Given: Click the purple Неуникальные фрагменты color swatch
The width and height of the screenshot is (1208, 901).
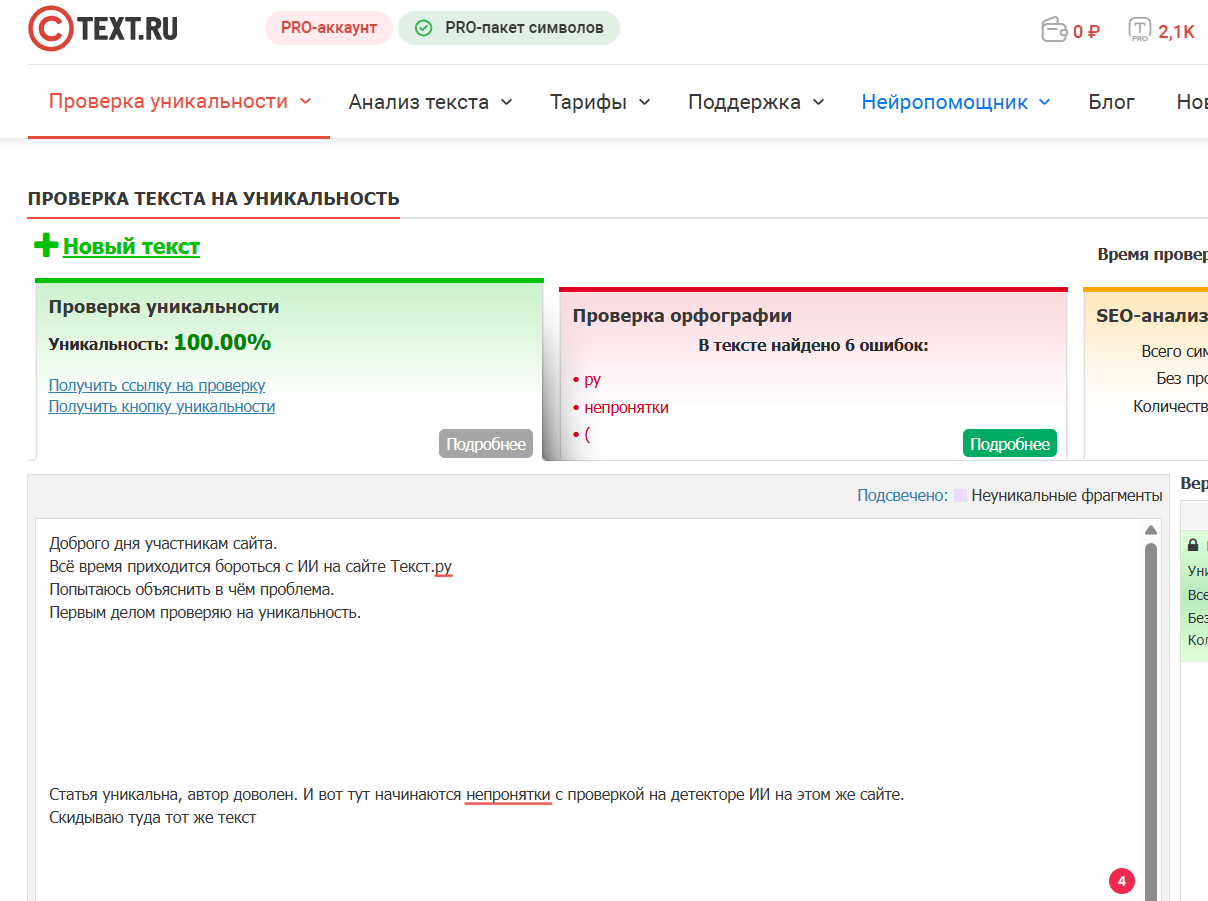Looking at the screenshot, I should pos(960,495).
